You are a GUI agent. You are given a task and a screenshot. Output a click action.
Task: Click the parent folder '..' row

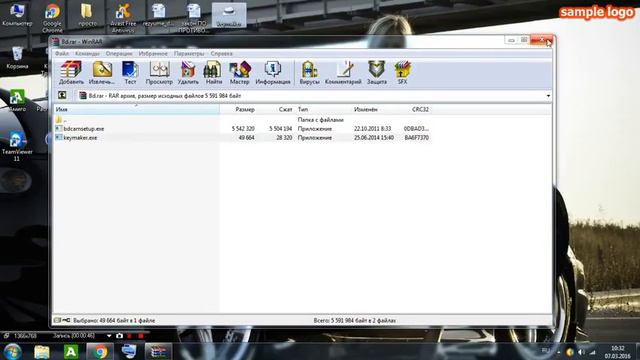coord(242,120)
